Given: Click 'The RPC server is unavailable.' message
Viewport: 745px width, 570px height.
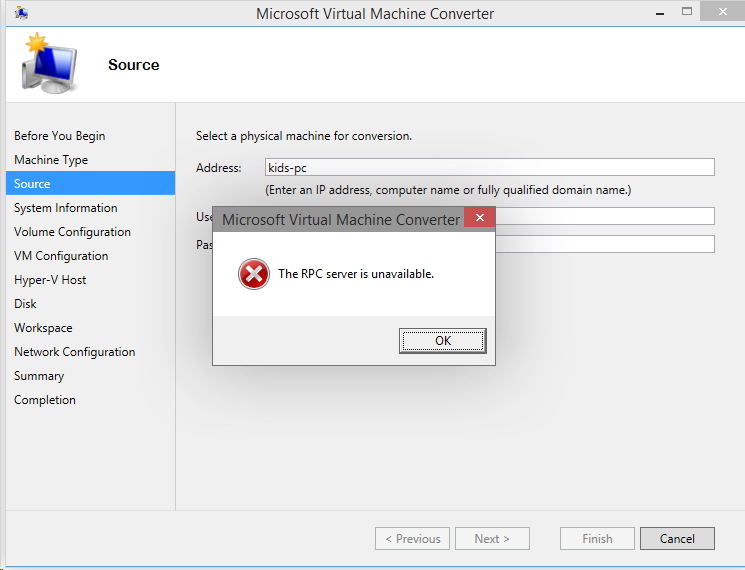Looking at the screenshot, I should tap(356, 274).
